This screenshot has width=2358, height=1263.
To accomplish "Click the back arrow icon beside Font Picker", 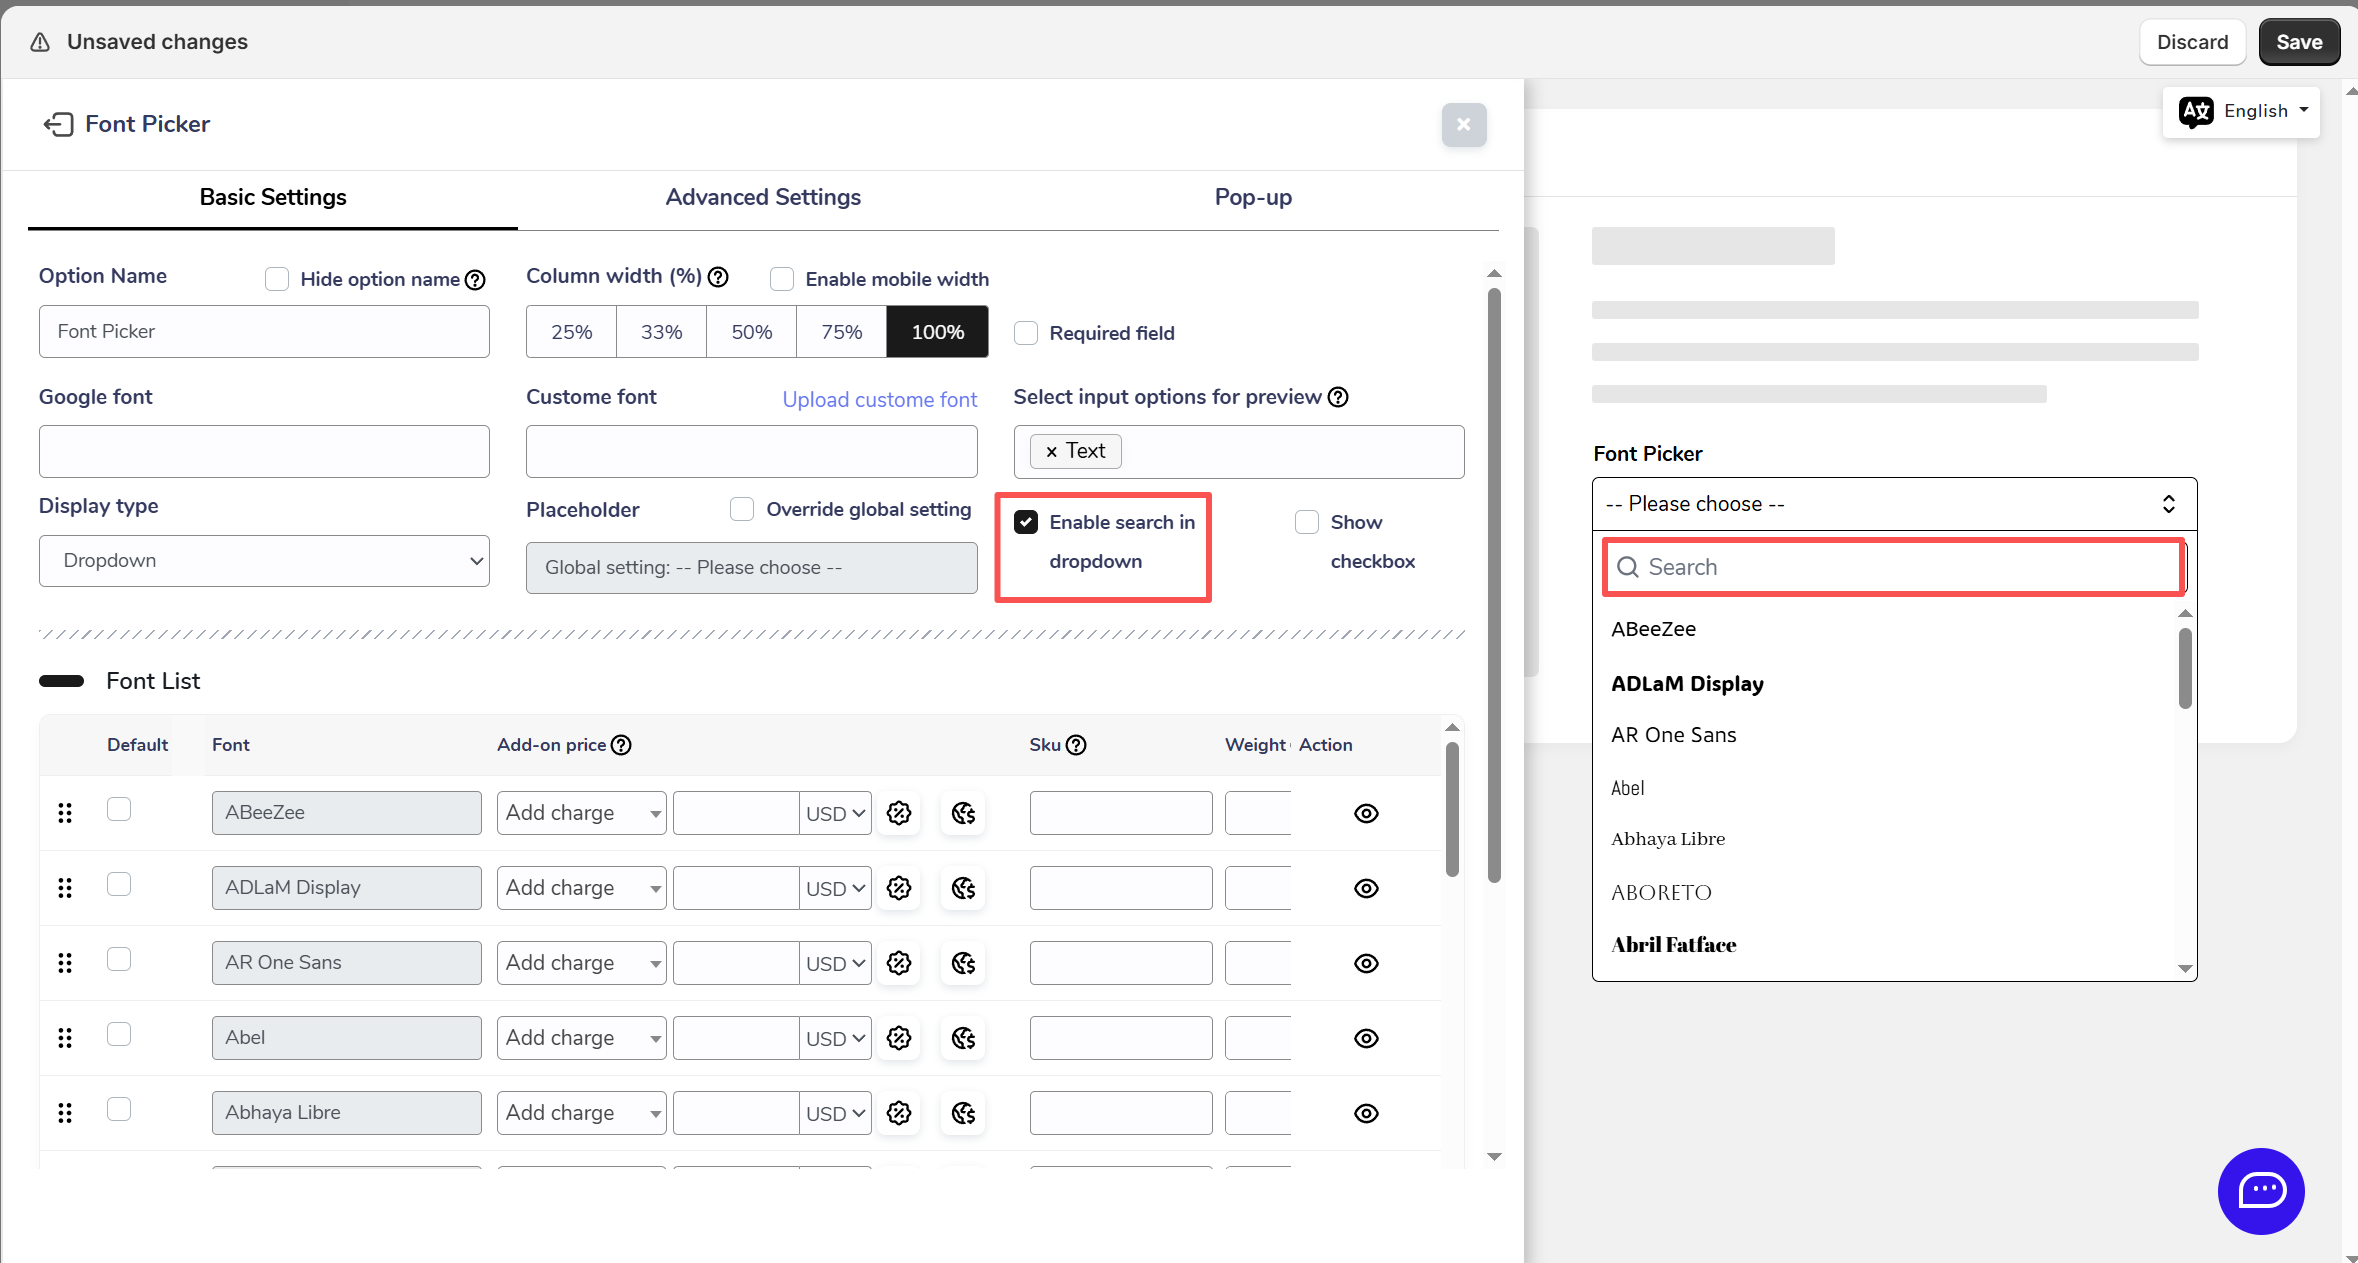I will coord(58,124).
